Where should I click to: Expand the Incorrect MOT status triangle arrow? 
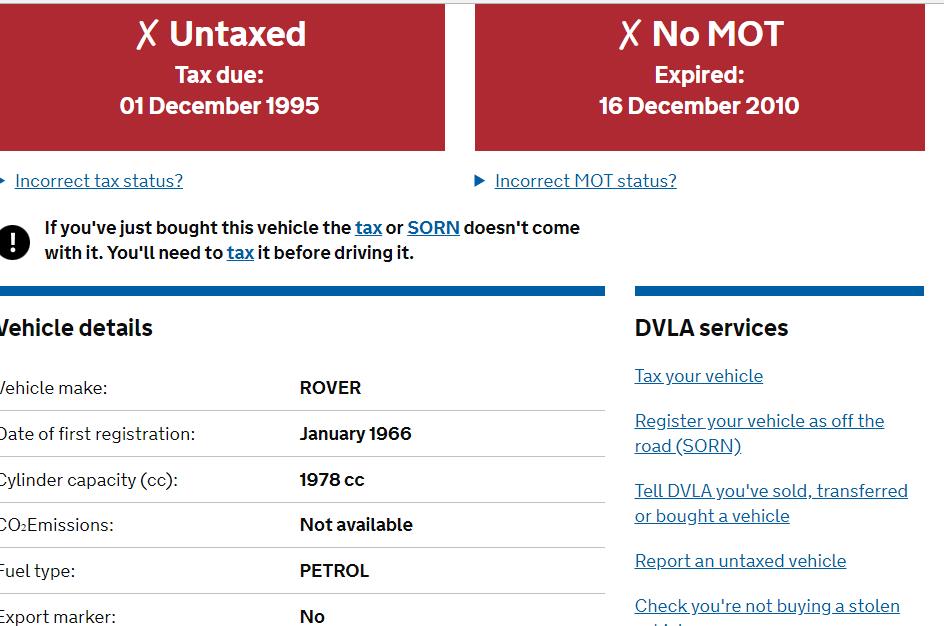[x=479, y=181]
